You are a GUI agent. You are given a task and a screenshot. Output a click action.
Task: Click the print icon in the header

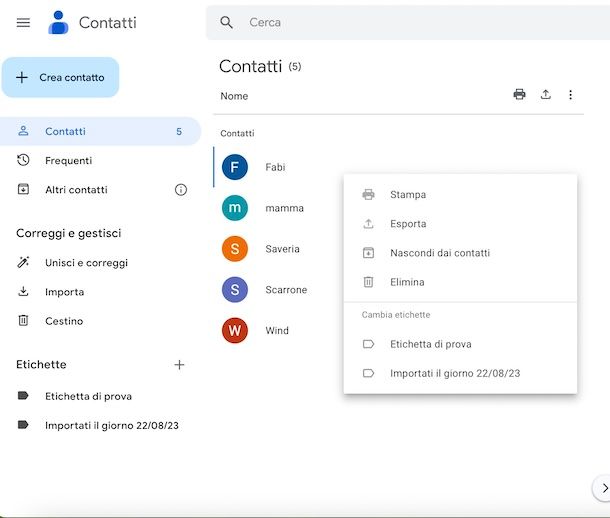519,95
